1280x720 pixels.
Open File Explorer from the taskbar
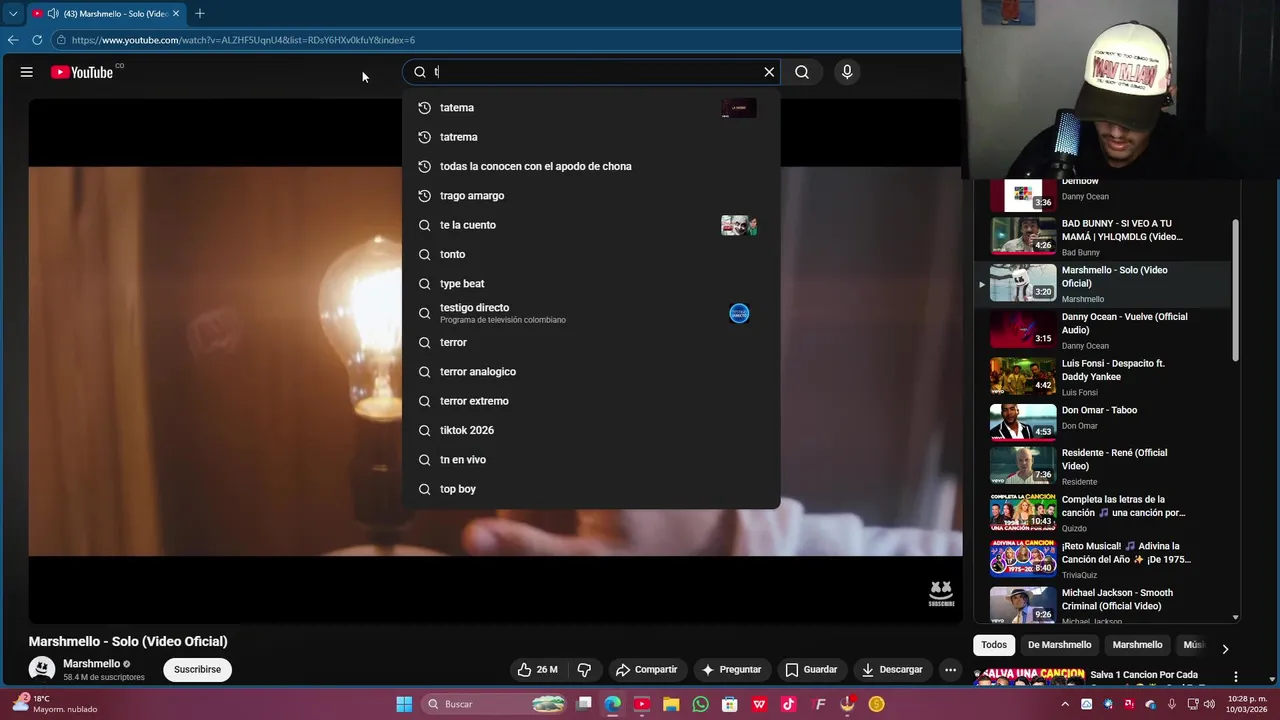click(x=671, y=704)
